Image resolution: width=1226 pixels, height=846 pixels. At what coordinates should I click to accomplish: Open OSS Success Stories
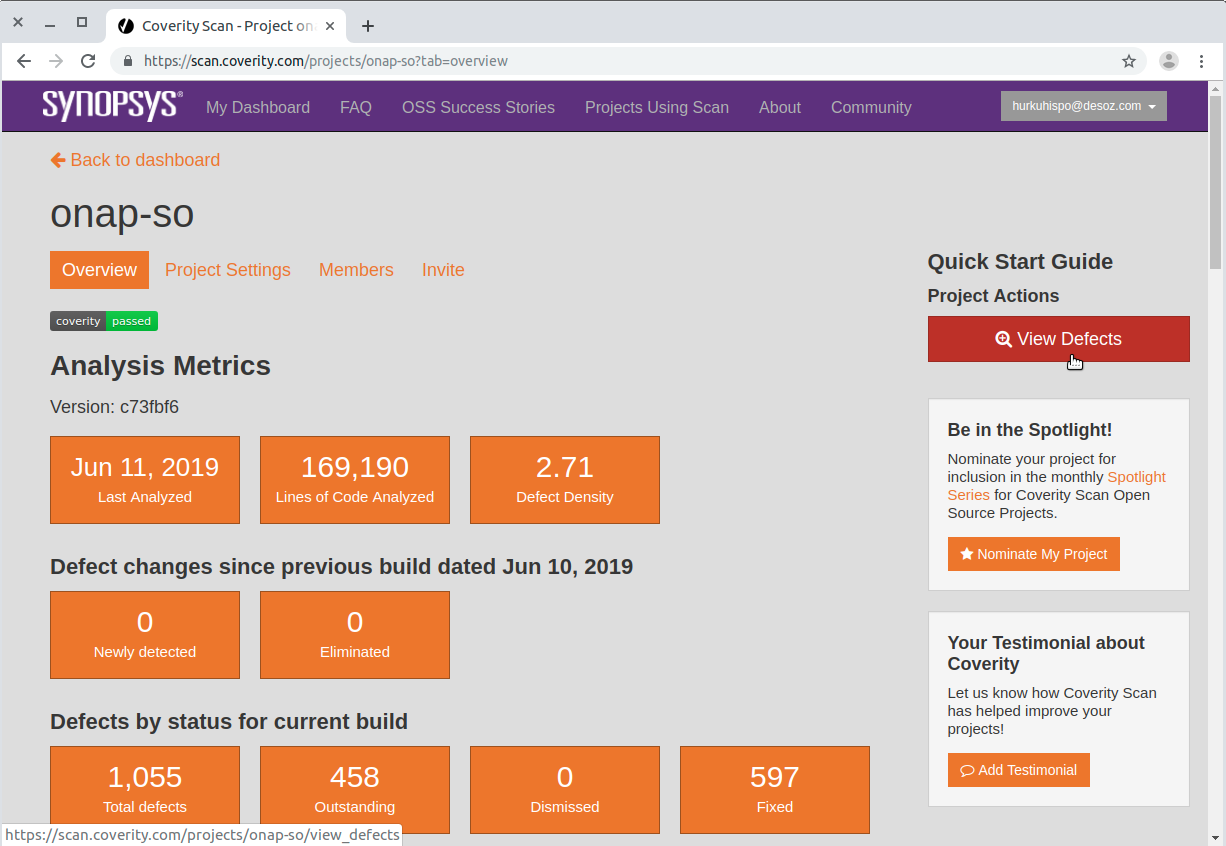point(478,107)
